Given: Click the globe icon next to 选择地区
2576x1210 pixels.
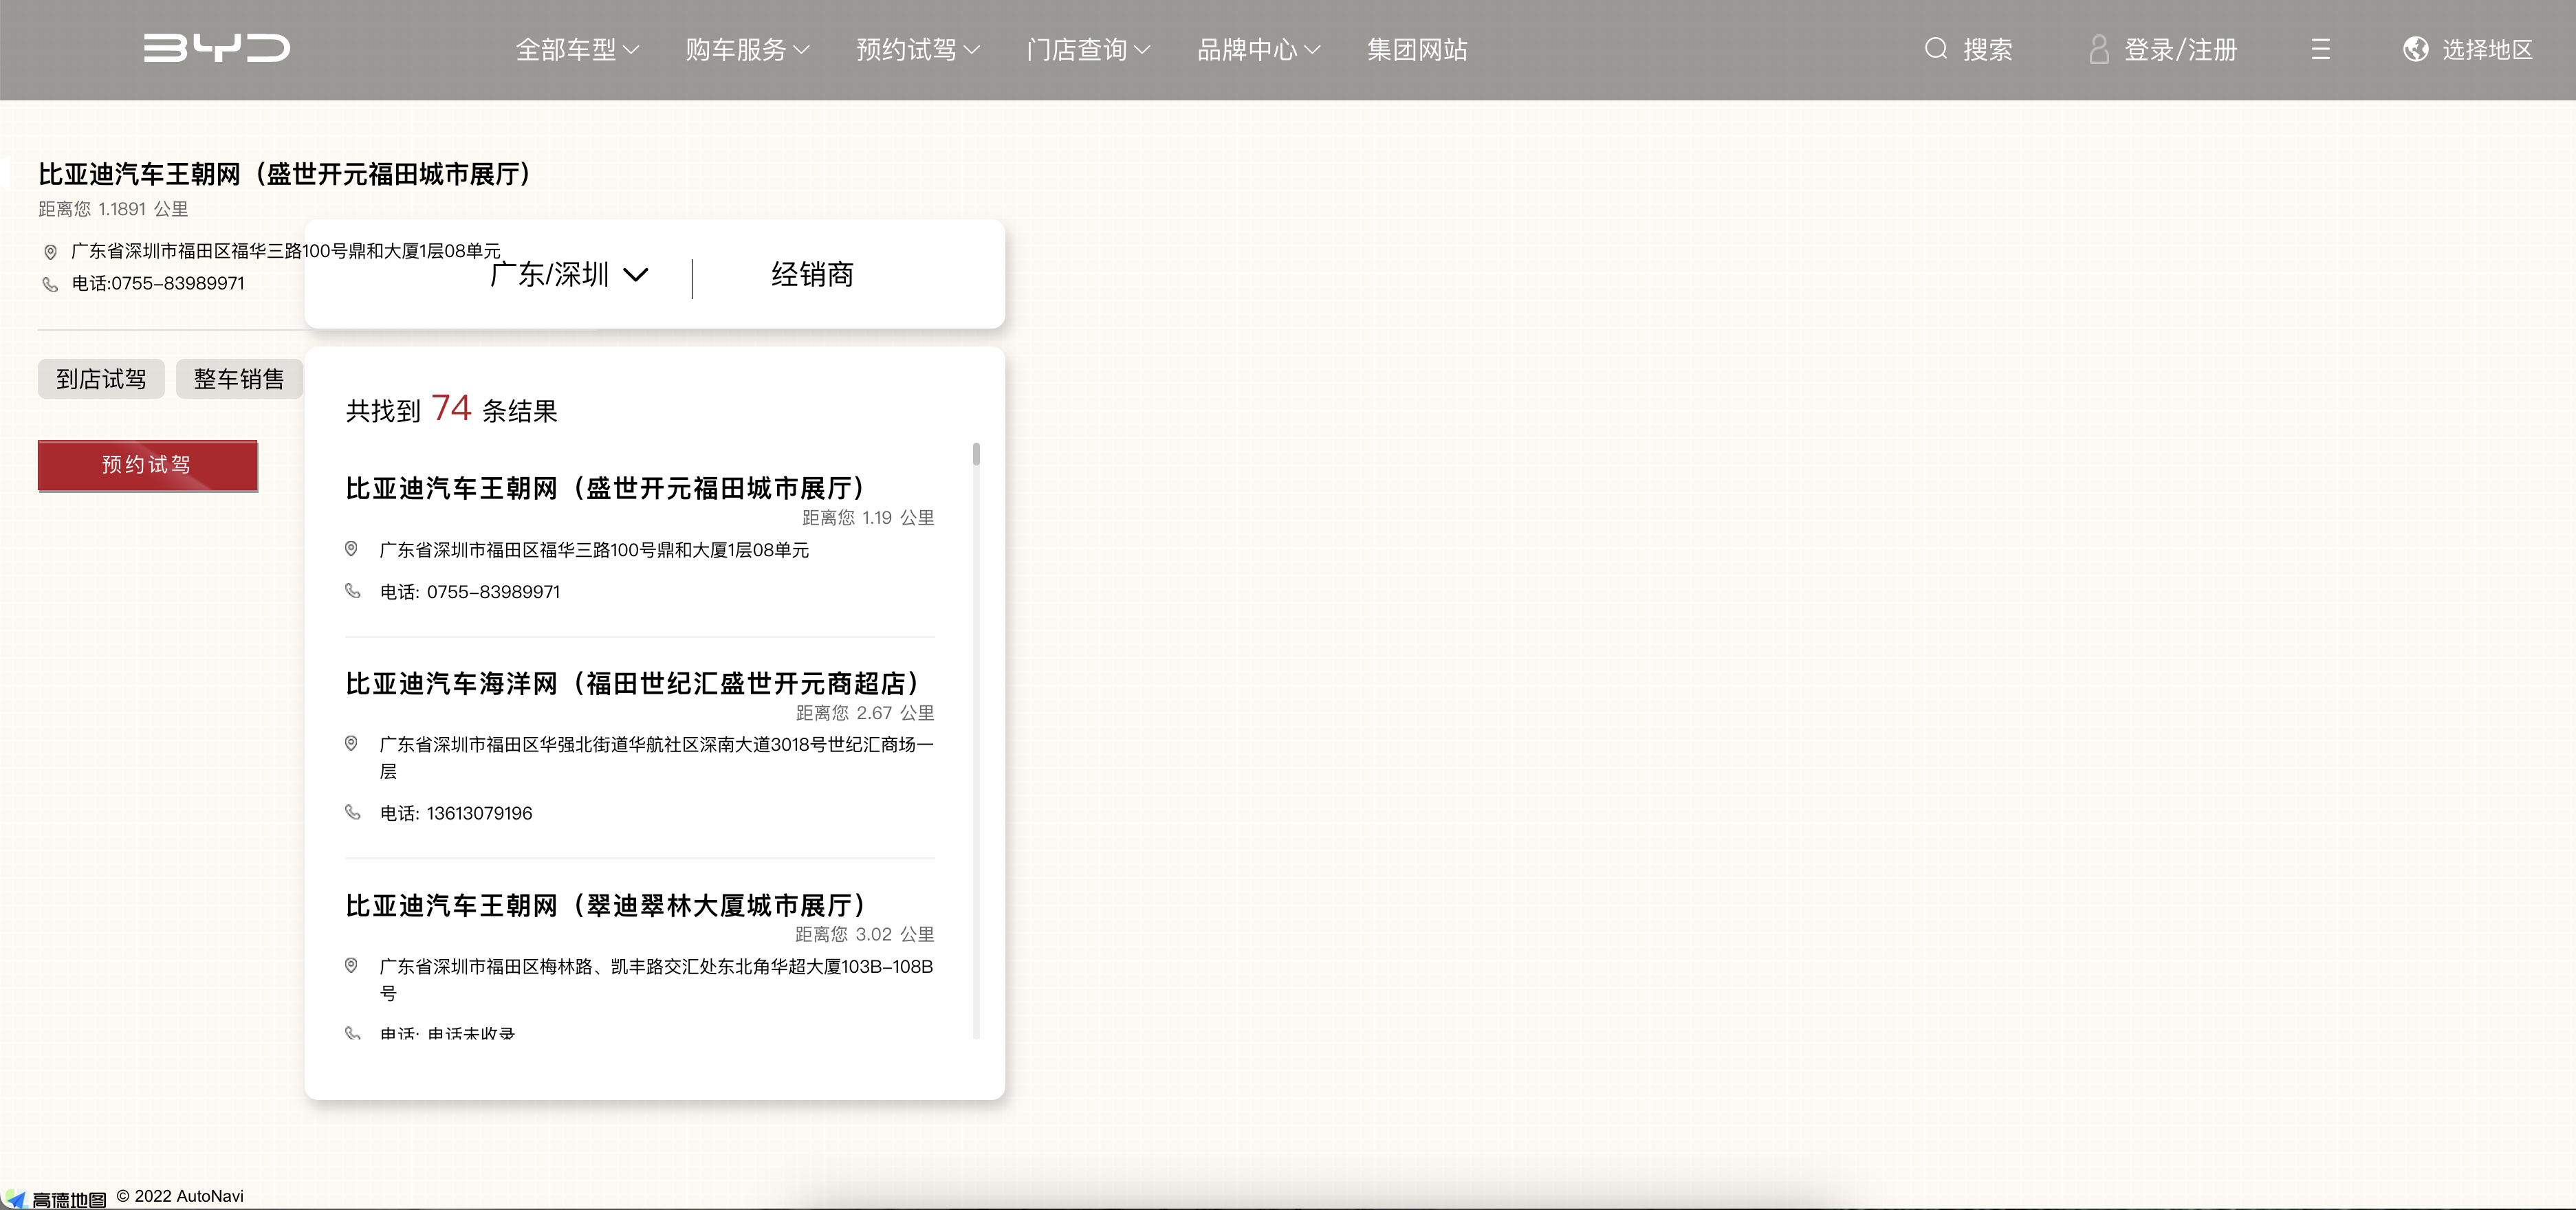Looking at the screenshot, I should click(x=2416, y=48).
